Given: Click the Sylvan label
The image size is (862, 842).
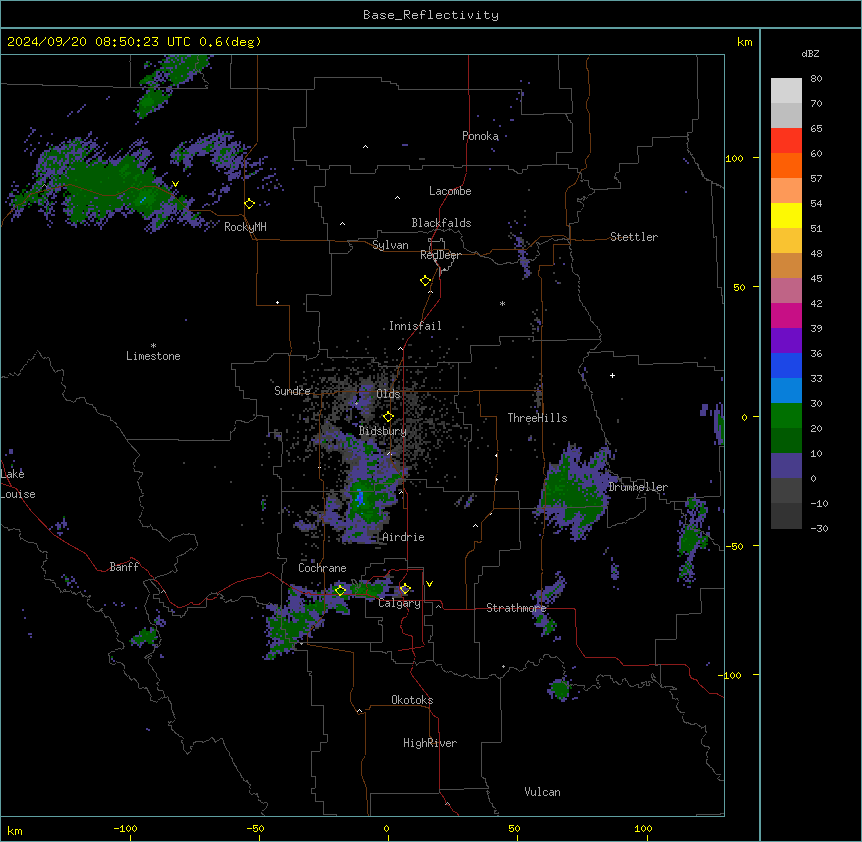Looking at the screenshot, I should coord(390,245).
